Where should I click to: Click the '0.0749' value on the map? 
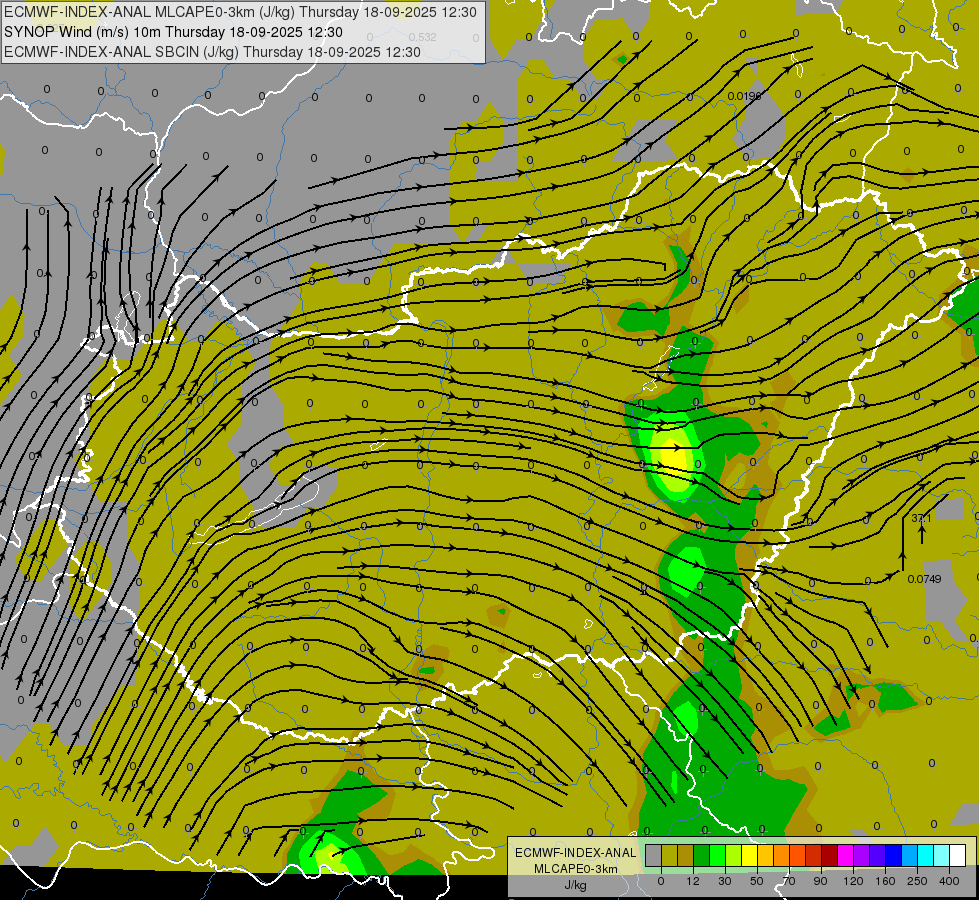924,579
